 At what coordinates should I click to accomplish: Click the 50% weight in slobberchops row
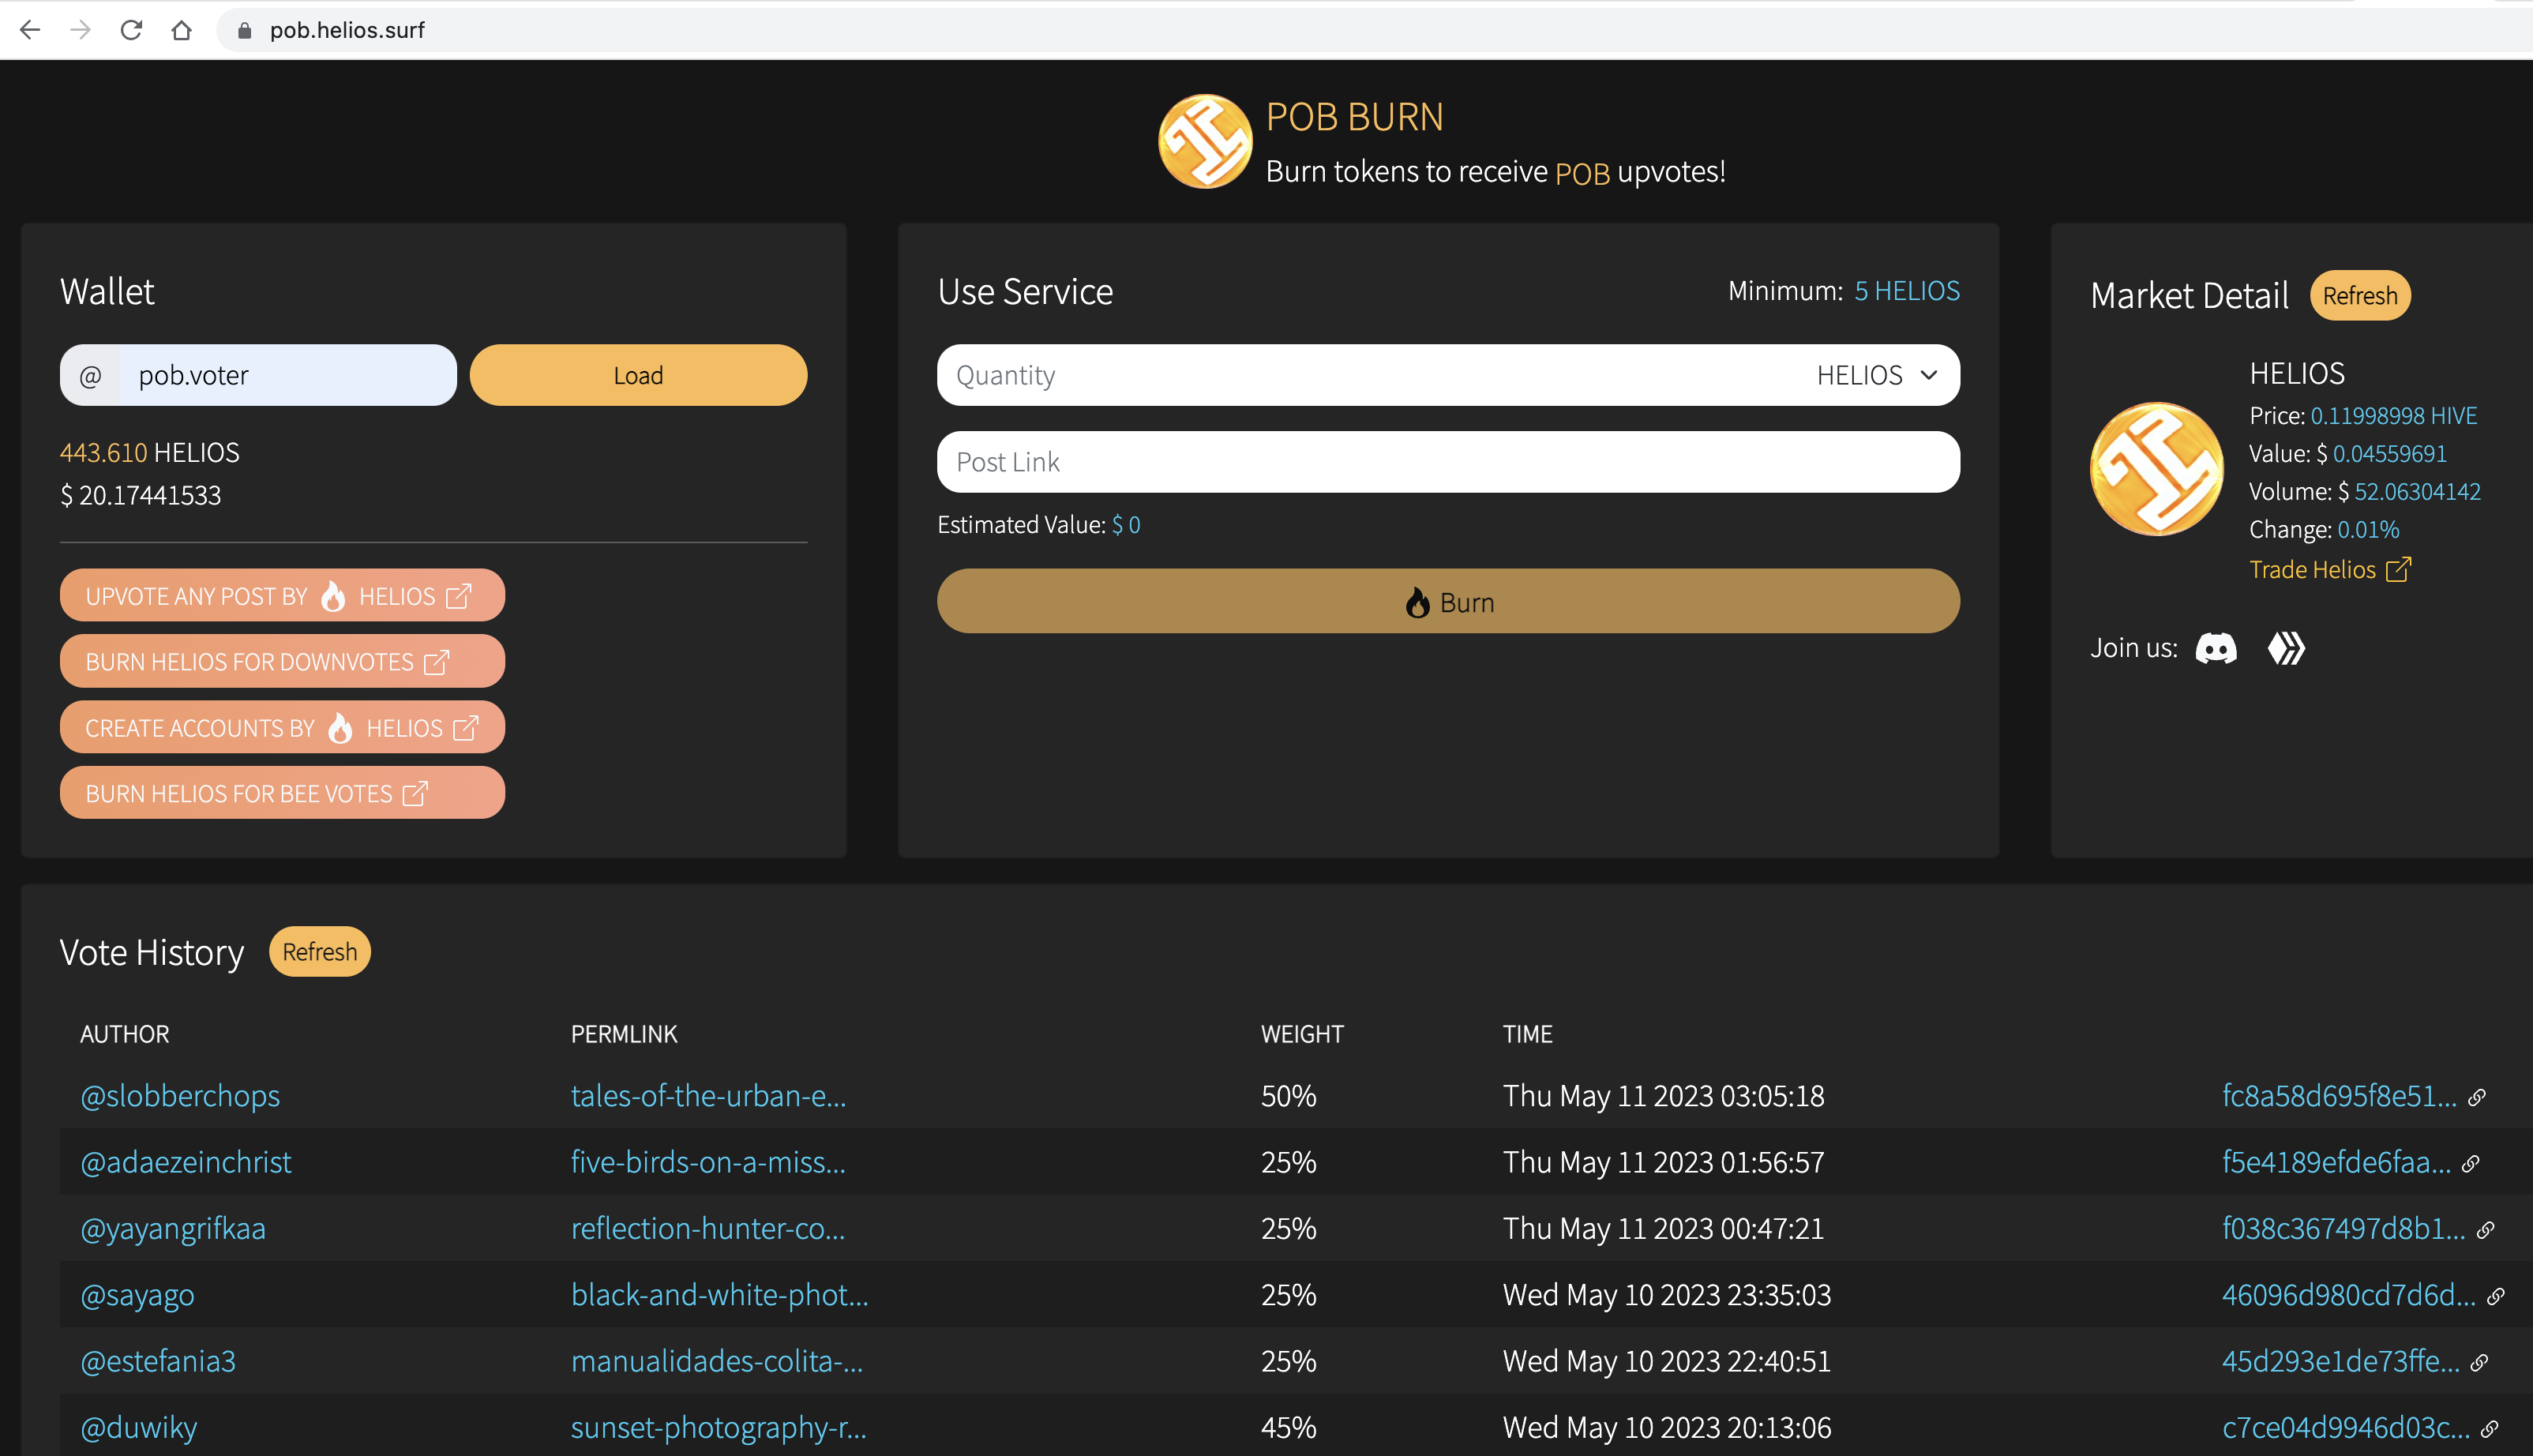pos(1288,1096)
